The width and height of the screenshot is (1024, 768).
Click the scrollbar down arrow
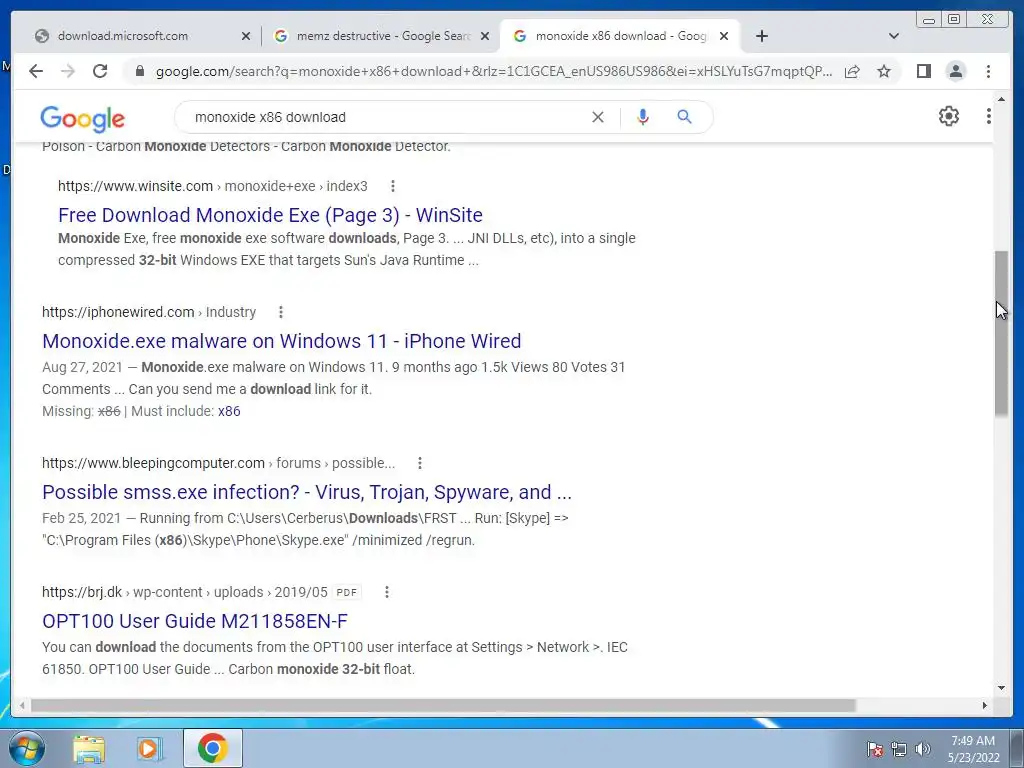pos(1001,687)
